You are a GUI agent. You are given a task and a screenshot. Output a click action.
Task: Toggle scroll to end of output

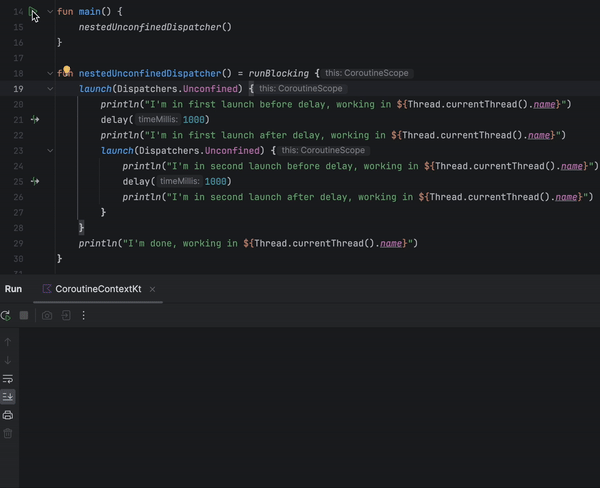[x=8, y=397]
